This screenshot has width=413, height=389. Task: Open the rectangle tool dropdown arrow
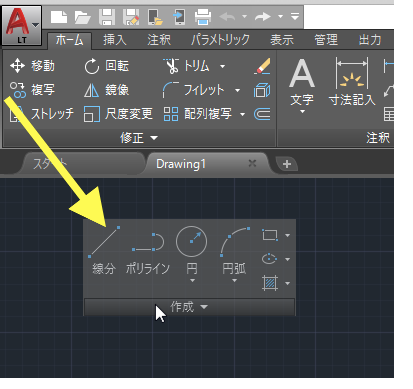[x=287, y=235]
